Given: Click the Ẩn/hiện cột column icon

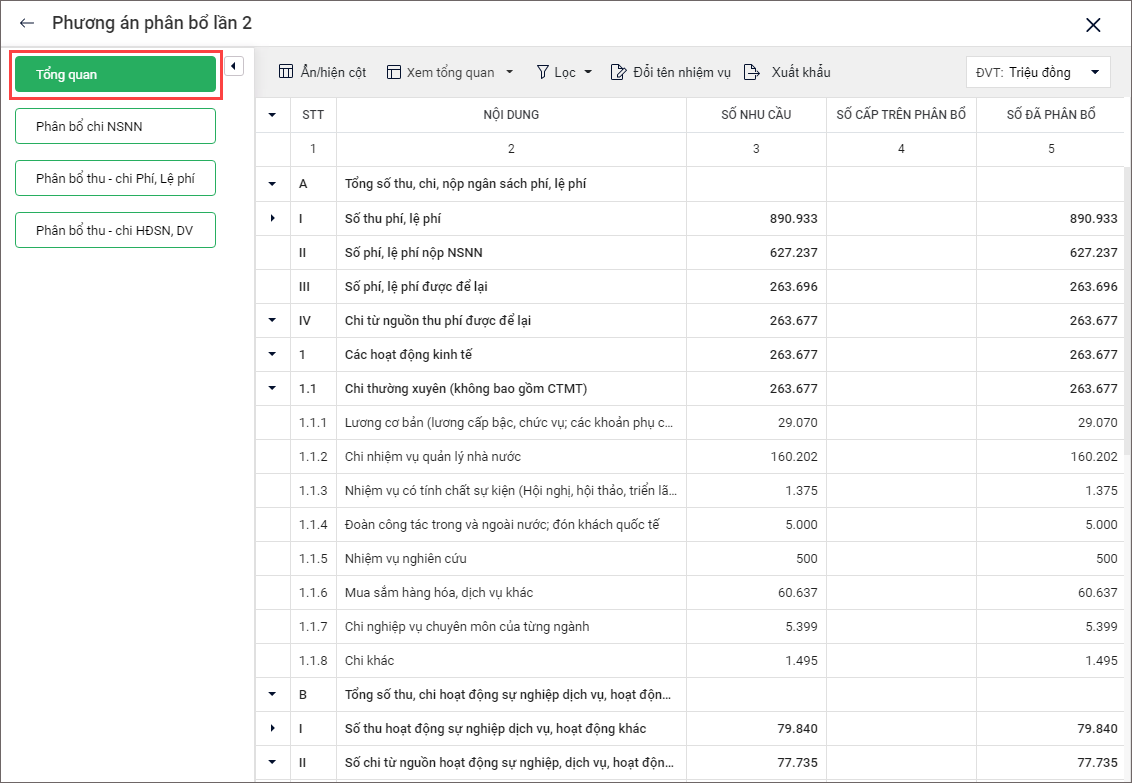Looking at the screenshot, I should pos(286,72).
